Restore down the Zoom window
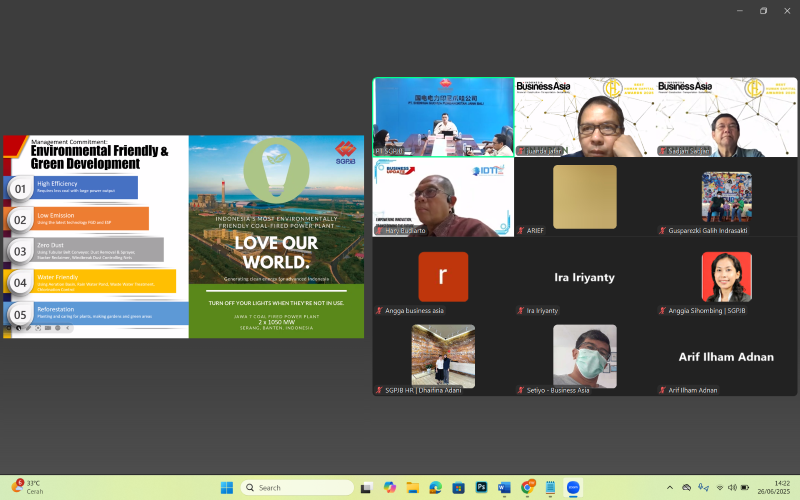 (x=763, y=11)
